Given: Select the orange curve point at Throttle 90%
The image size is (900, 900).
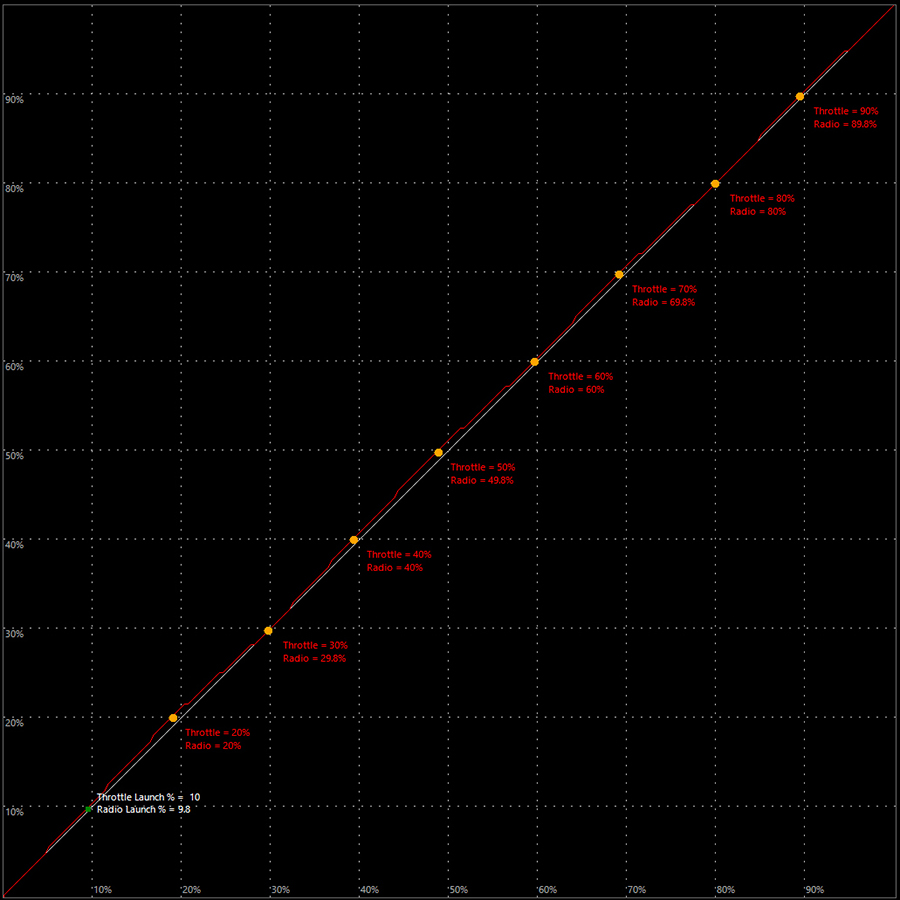Looking at the screenshot, I should pyautogui.click(x=800, y=97).
